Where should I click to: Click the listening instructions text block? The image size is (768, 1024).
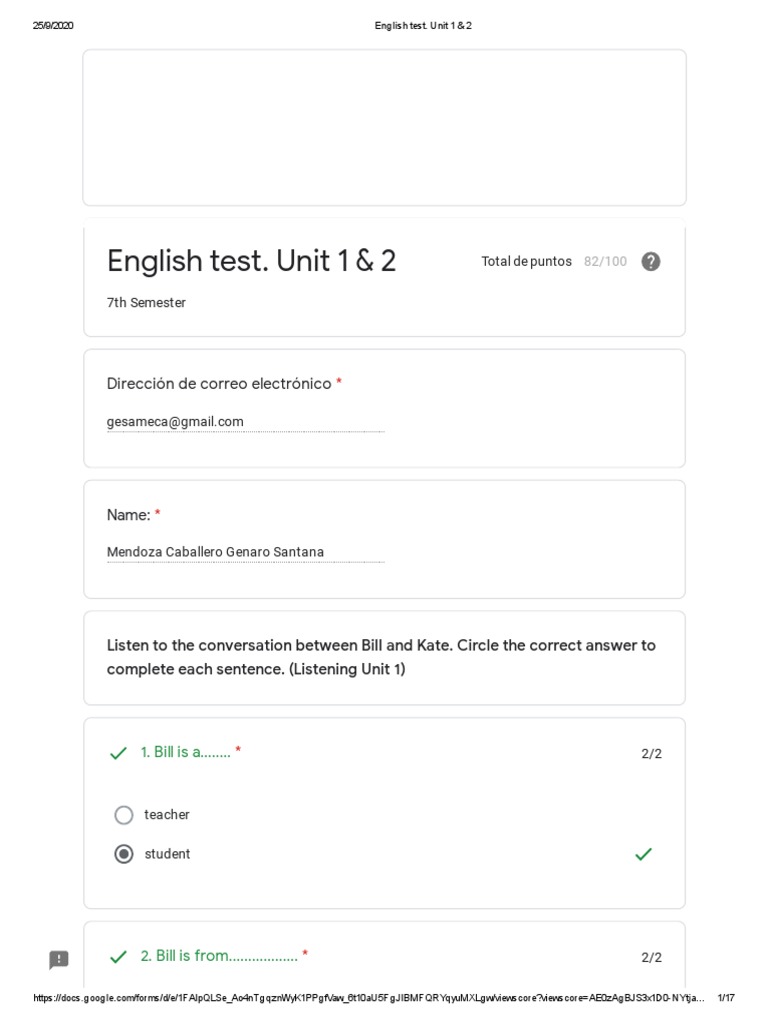pyautogui.click(x=381, y=657)
